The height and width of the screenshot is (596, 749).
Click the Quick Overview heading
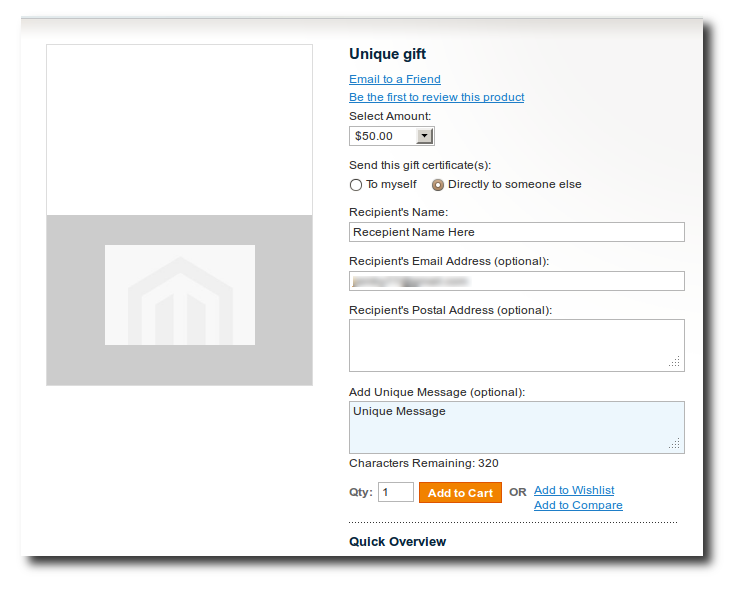tap(397, 542)
